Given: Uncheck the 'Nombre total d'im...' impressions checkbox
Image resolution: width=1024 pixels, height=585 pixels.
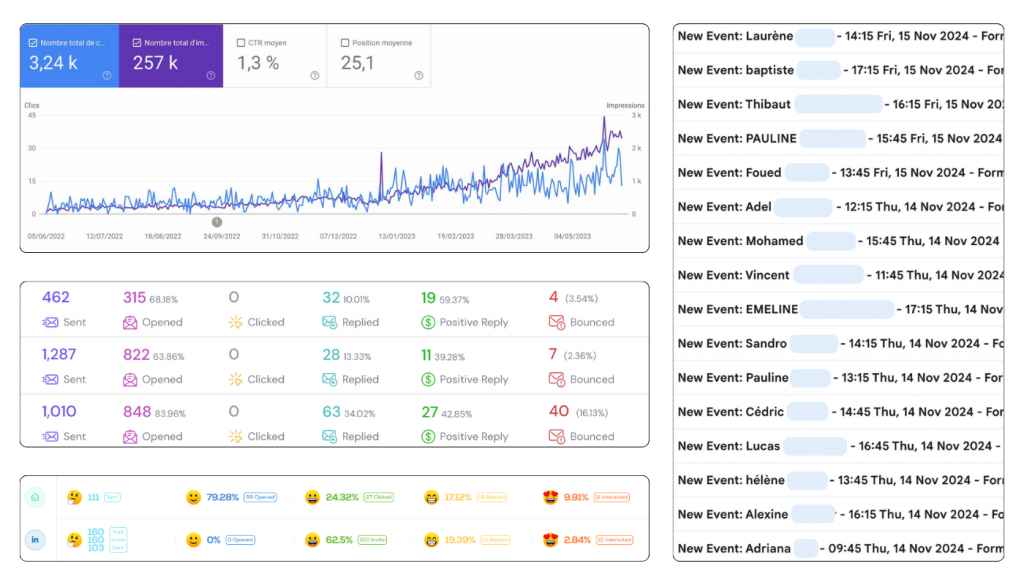Looking at the screenshot, I should pos(137,43).
